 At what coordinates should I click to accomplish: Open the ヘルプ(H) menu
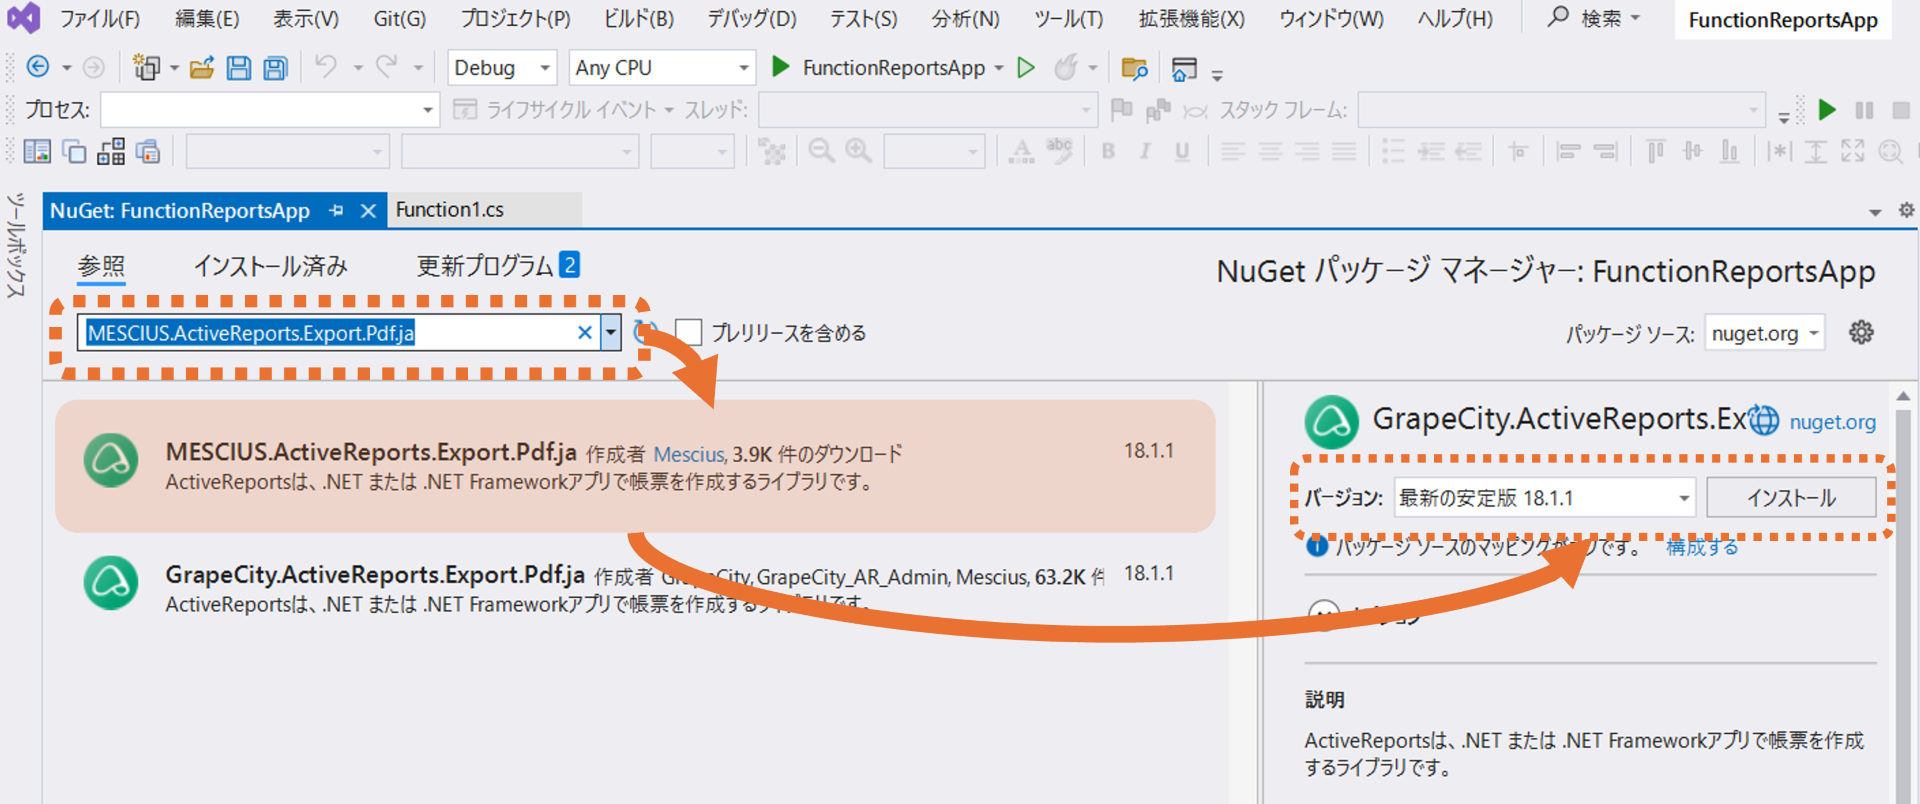tap(1455, 18)
